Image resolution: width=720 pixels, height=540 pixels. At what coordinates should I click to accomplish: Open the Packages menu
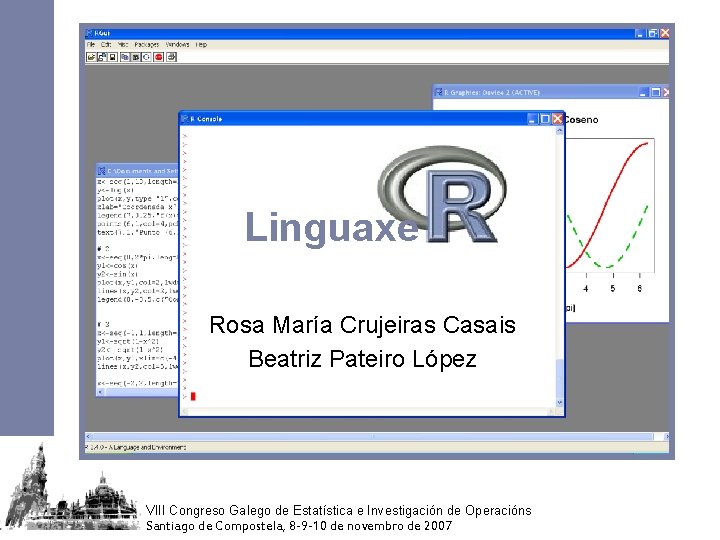(146, 45)
